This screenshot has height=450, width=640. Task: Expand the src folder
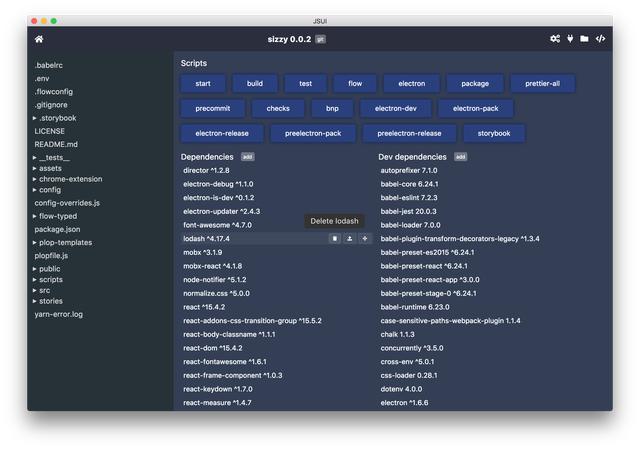click(42, 290)
